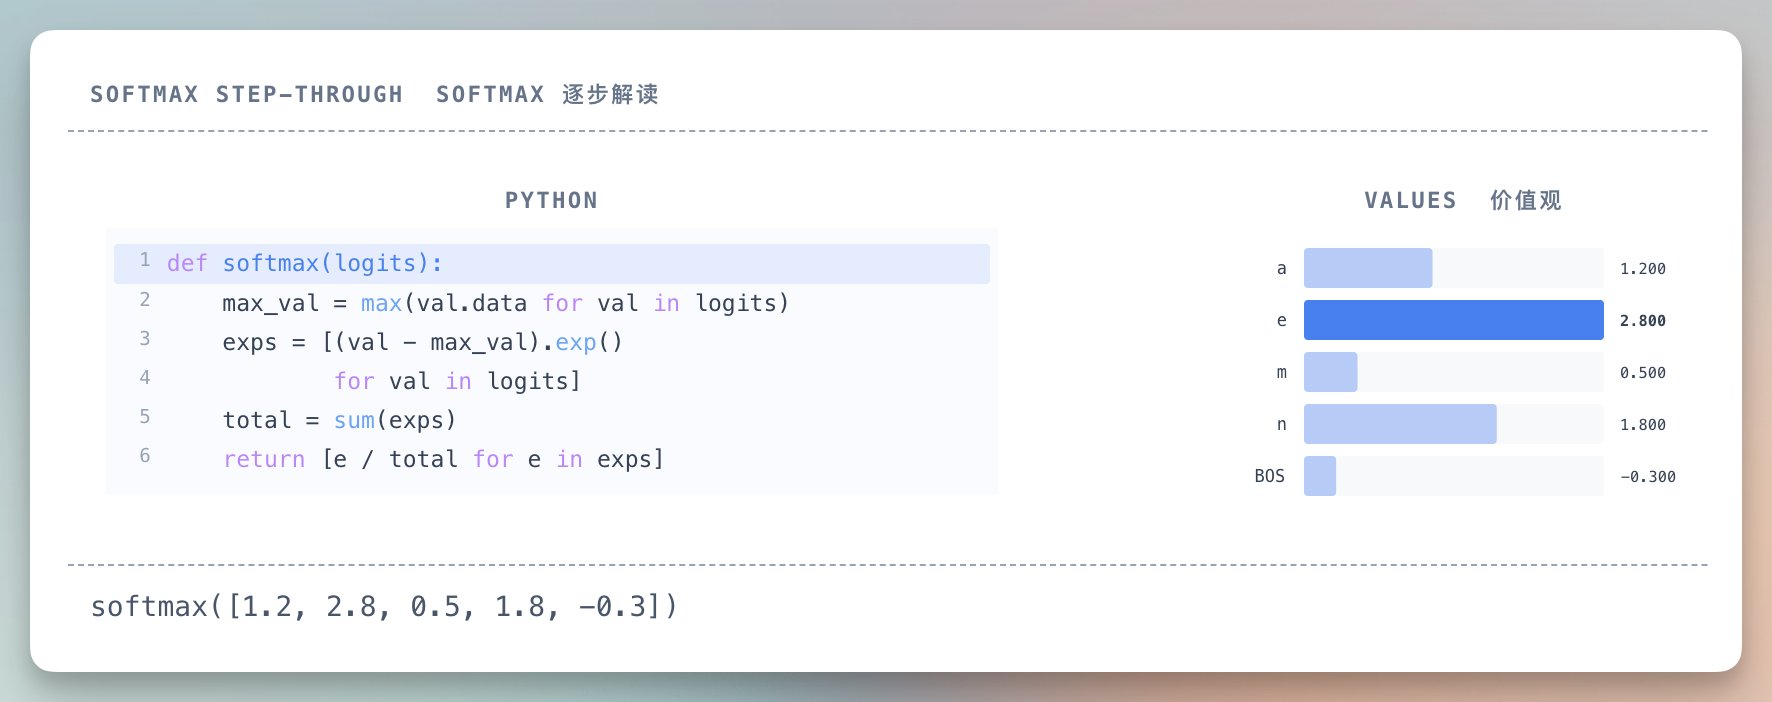Viewport: 1772px width, 702px height.
Task: Click the value -0.300 next to BOS
Action: [1647, 477]
